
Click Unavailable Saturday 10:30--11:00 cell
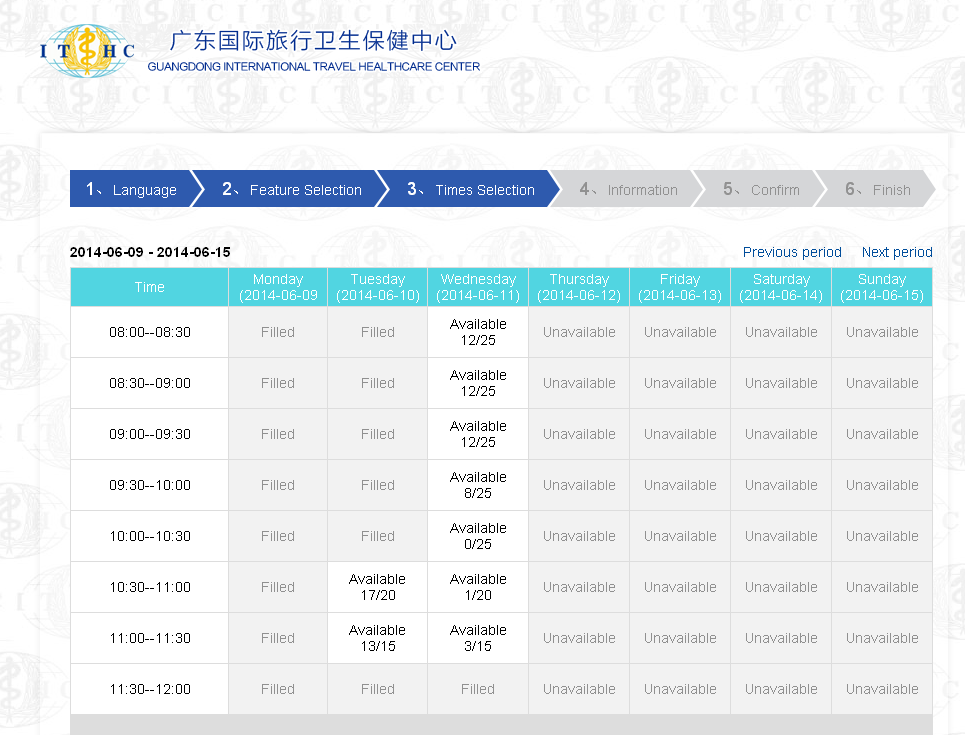[781, 587]
